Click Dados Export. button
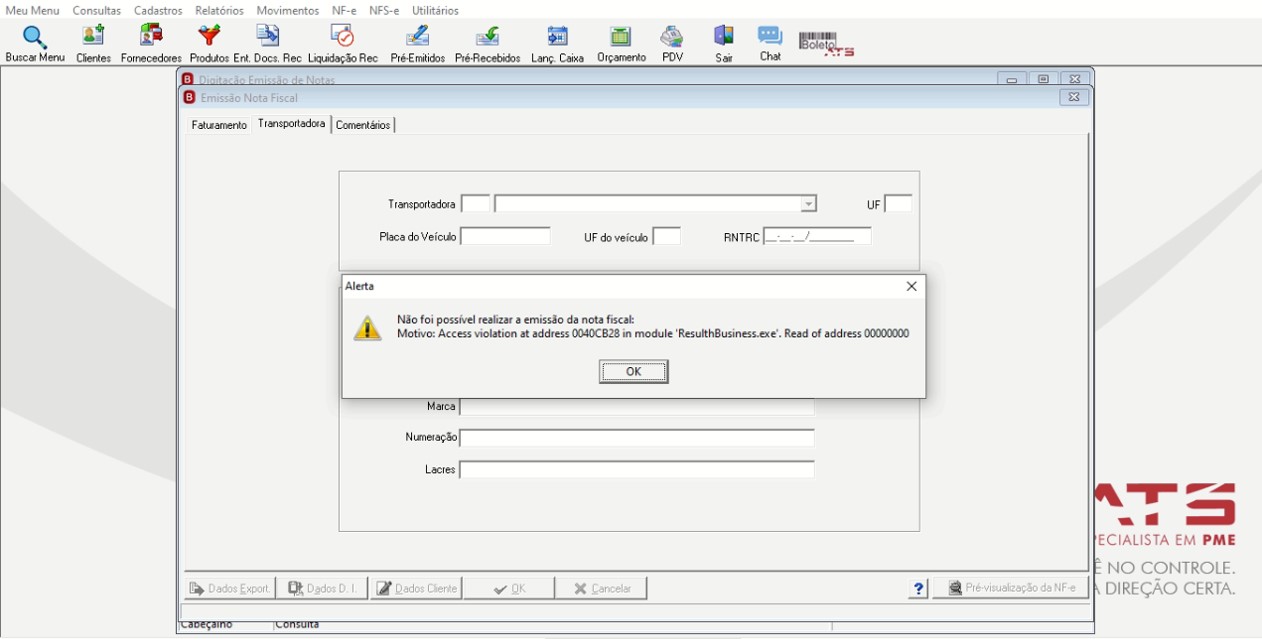The width and height of the screenshot is (1262, 639). 229,588
